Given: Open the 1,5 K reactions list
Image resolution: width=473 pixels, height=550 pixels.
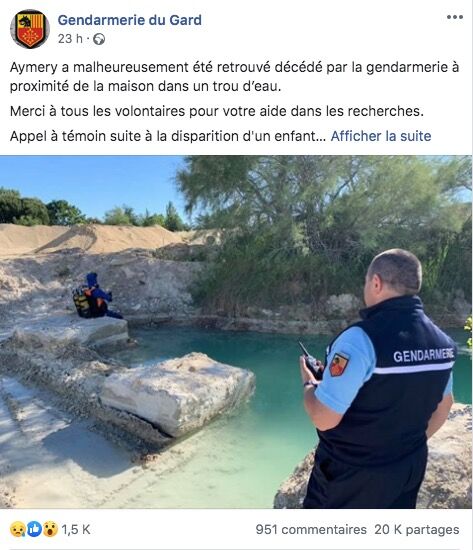Looking at the screenshot, I should click(76, 529).
